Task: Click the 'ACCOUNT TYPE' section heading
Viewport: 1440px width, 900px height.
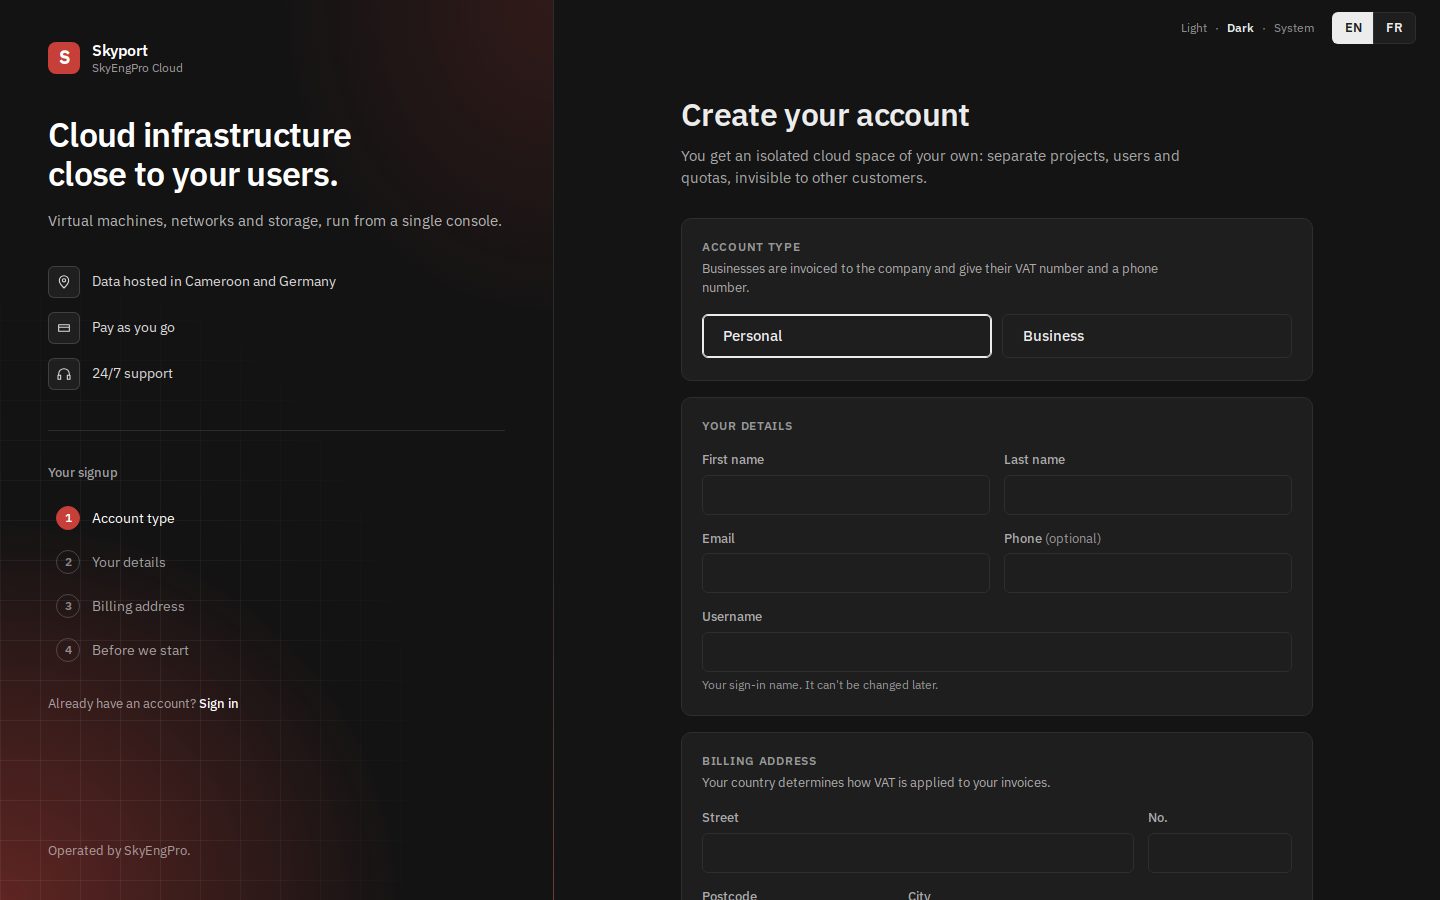Action: 751,247
